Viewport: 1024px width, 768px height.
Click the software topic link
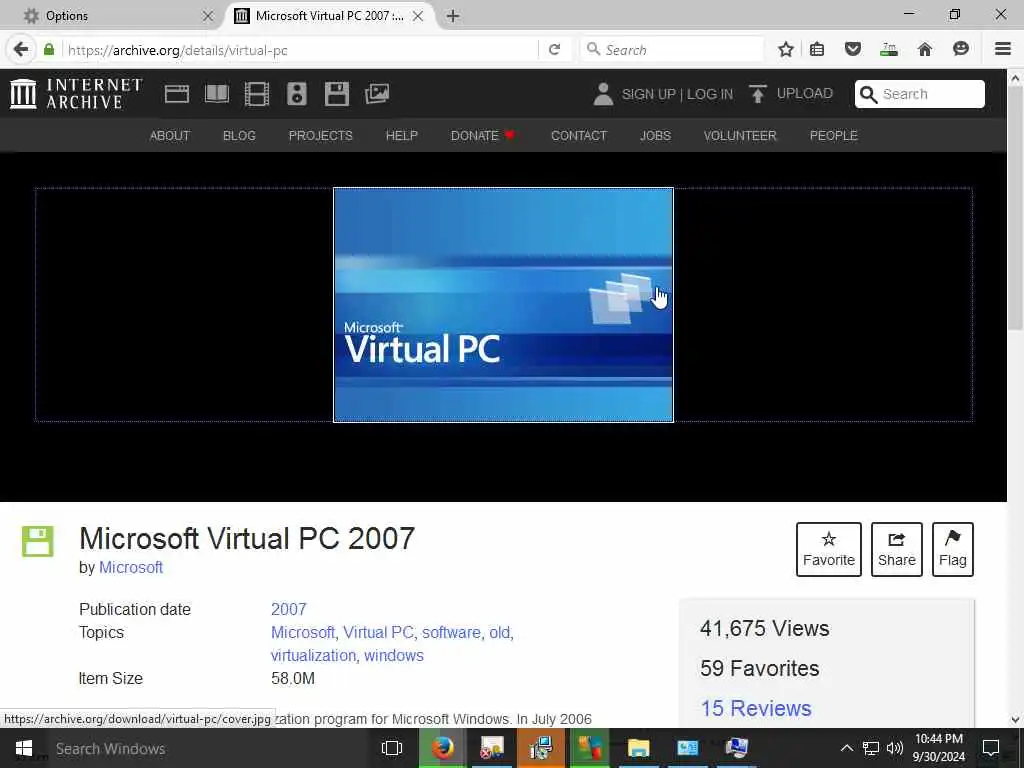point(452,633)
